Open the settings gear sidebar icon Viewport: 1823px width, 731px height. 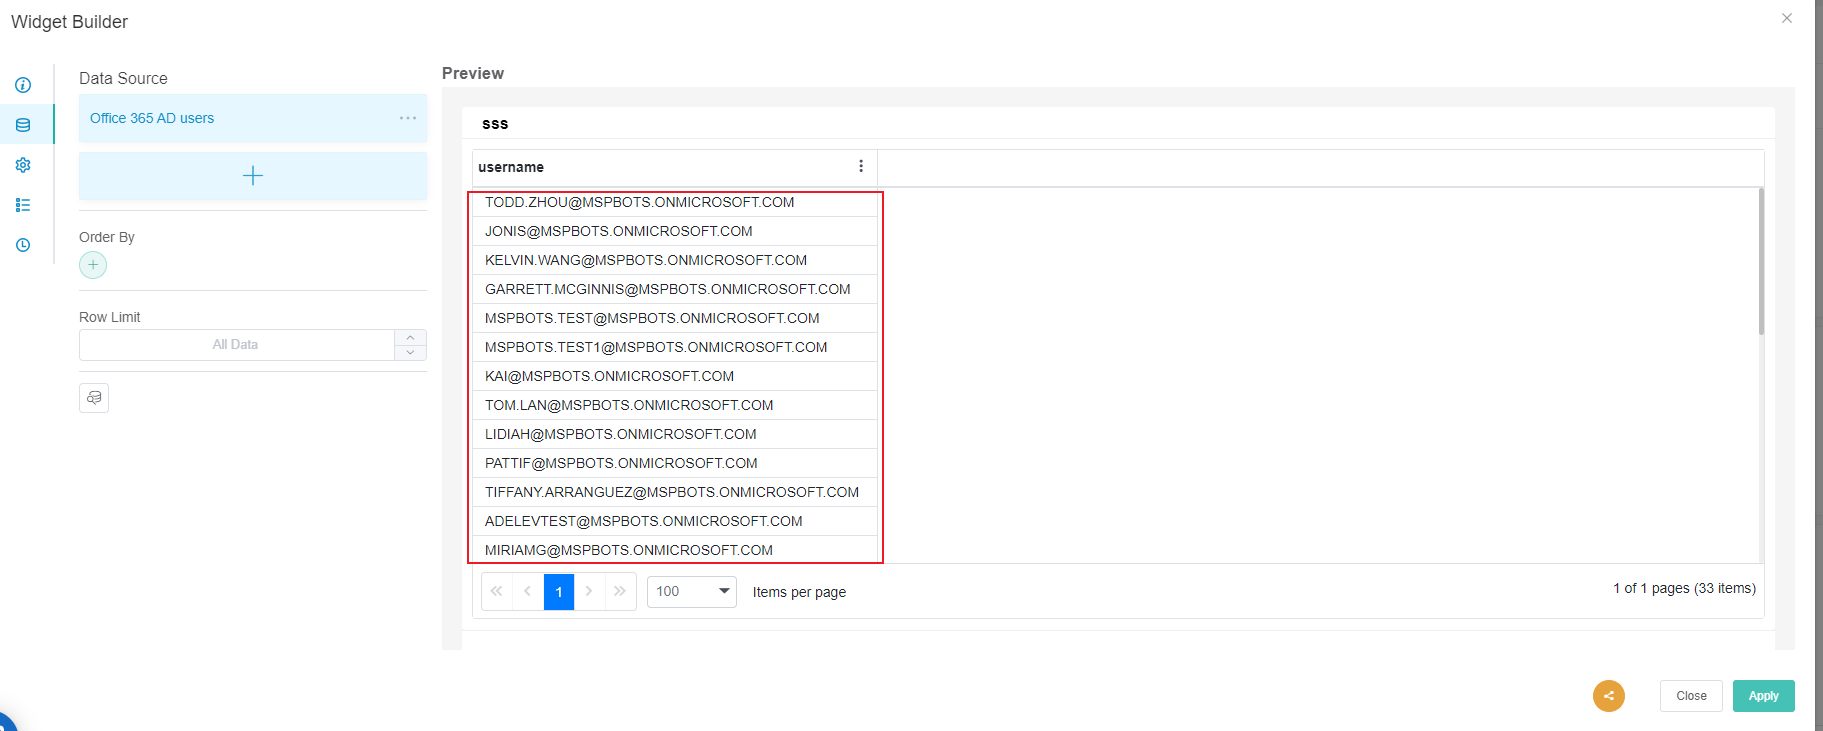23,165
